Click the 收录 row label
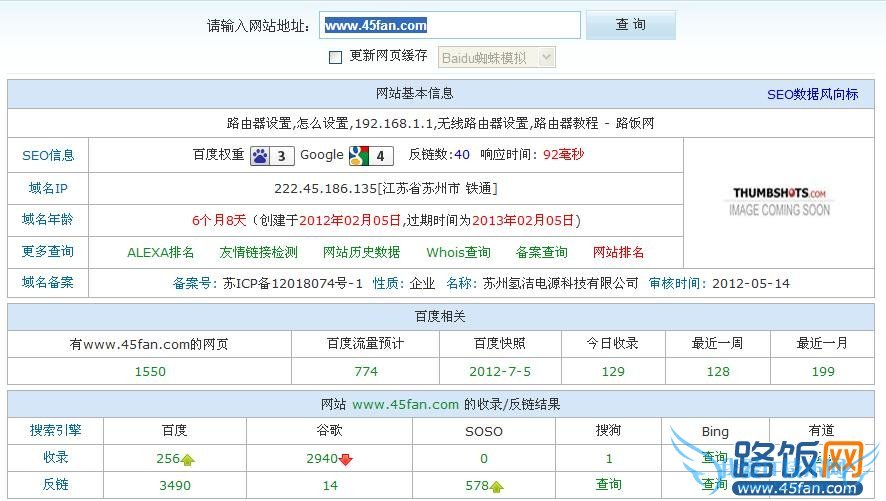Screen dimensions: 886x501 point(55,458)
